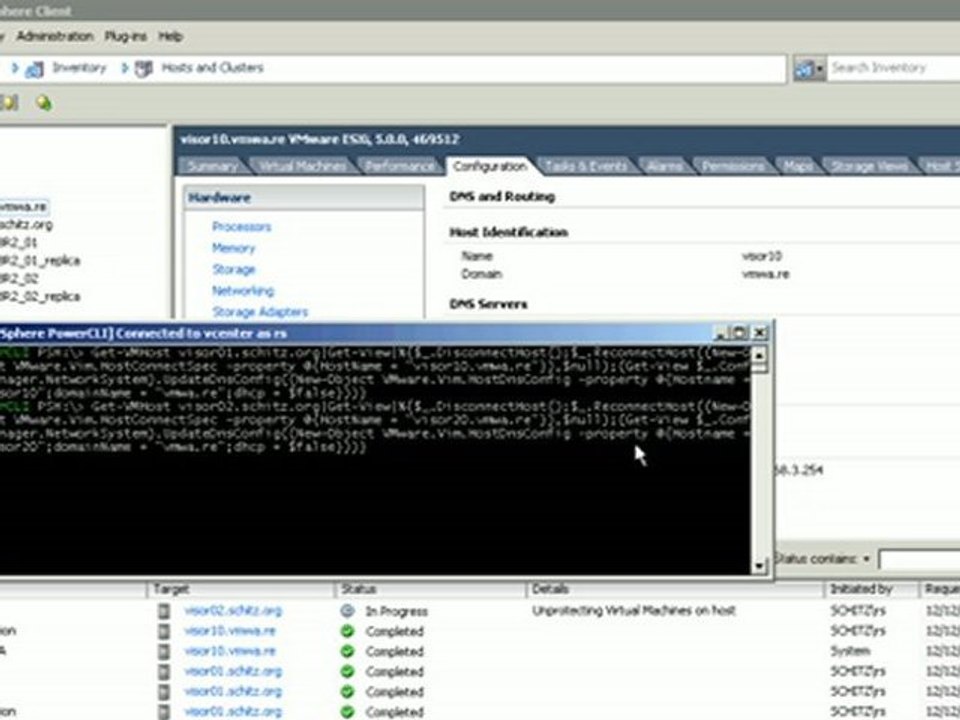Select the R2_01_replica VM in tree

coord(40,260)
